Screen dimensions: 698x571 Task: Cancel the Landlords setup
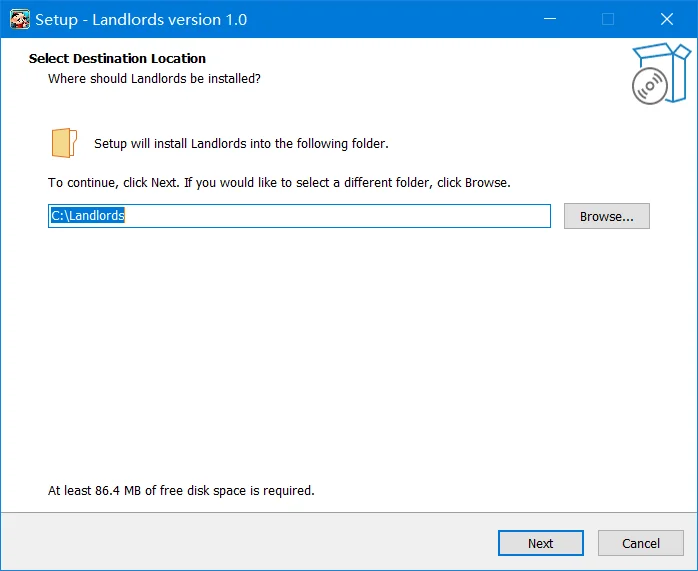point(641,543)
